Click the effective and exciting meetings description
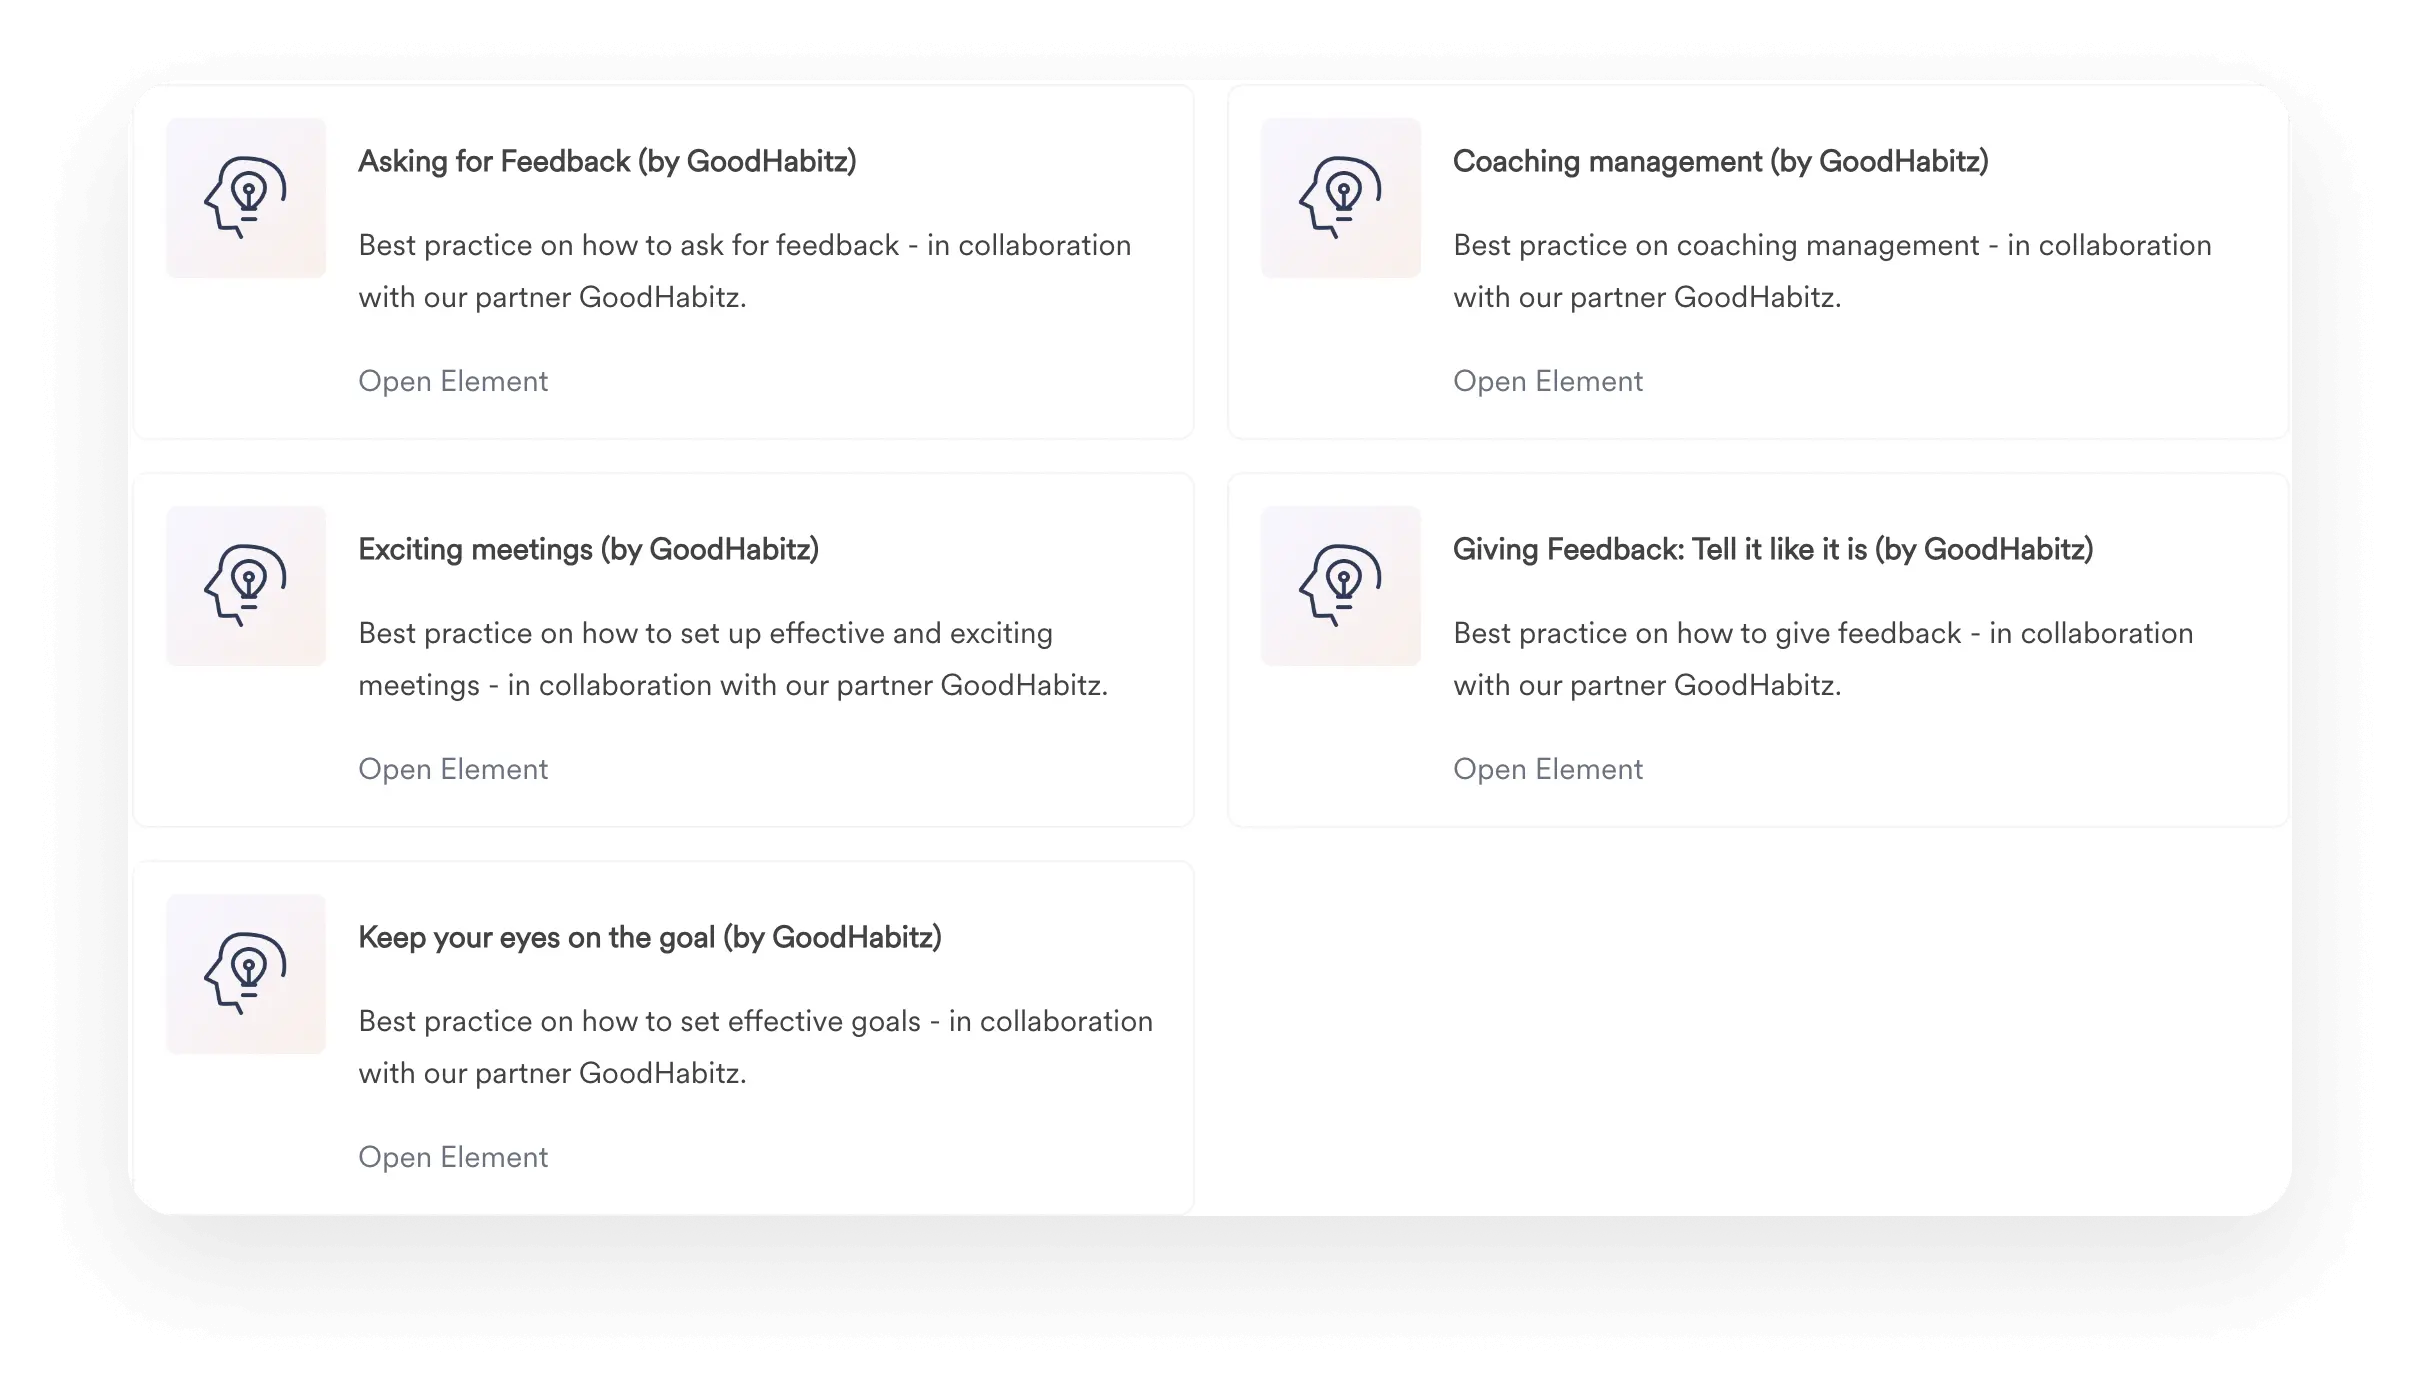 pyautogui.click(x=733, y=659)
